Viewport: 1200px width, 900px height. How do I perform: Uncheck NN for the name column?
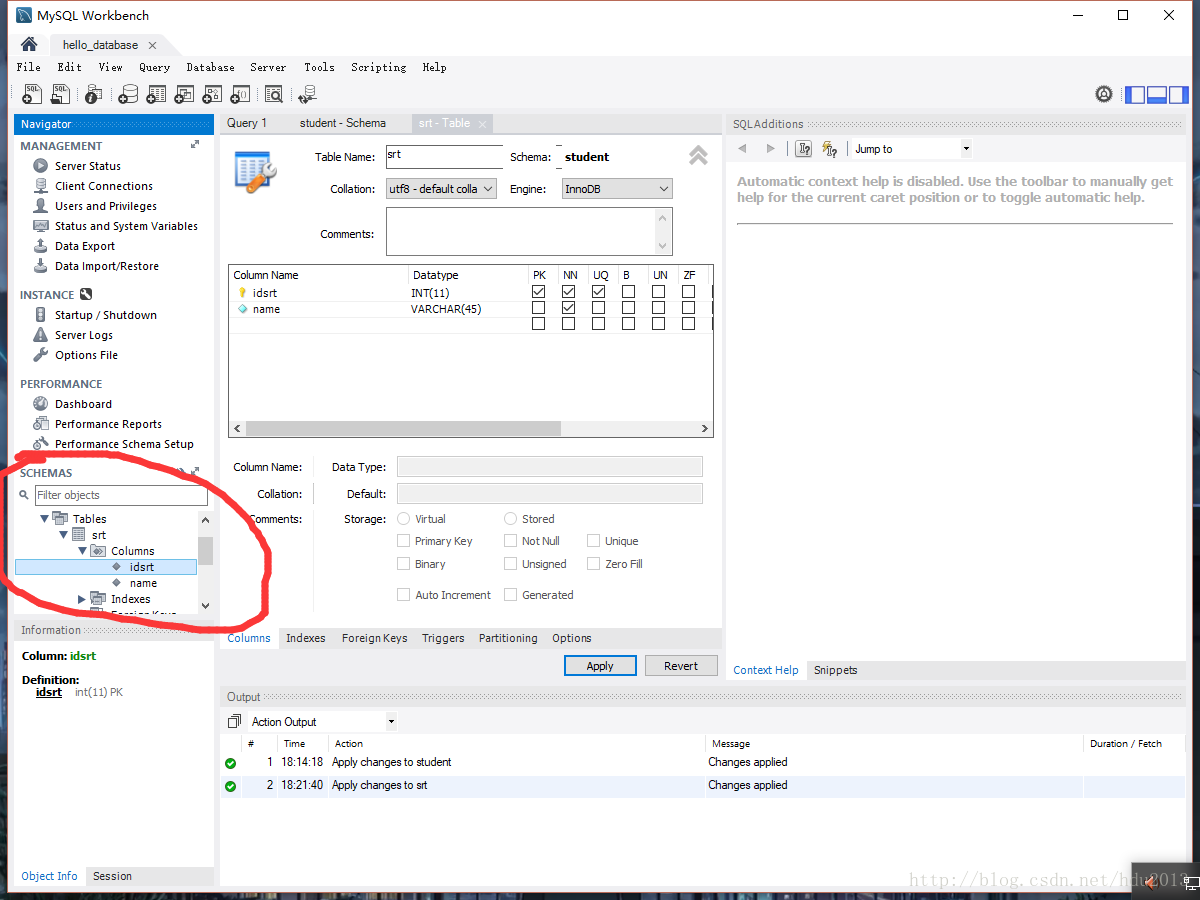point(569,308)
